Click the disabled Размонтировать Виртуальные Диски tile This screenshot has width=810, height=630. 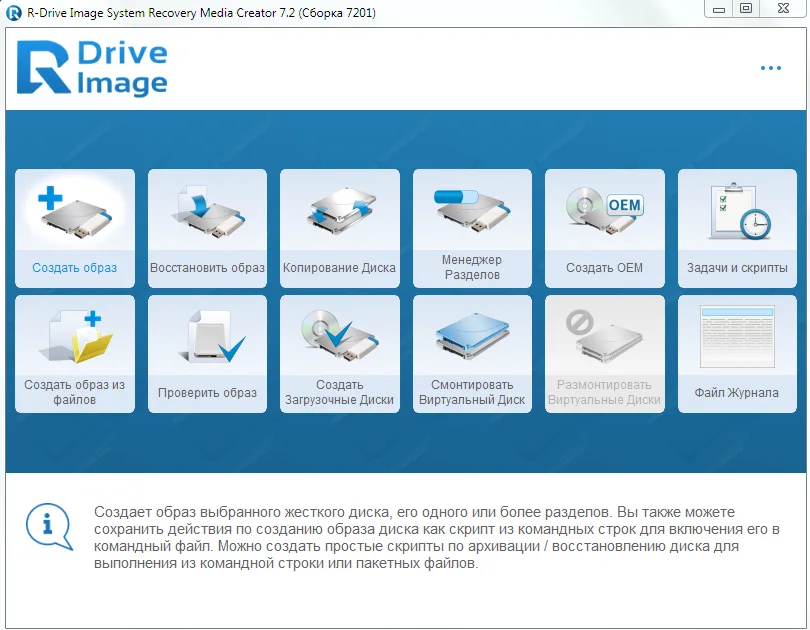[x=604, y=354]
